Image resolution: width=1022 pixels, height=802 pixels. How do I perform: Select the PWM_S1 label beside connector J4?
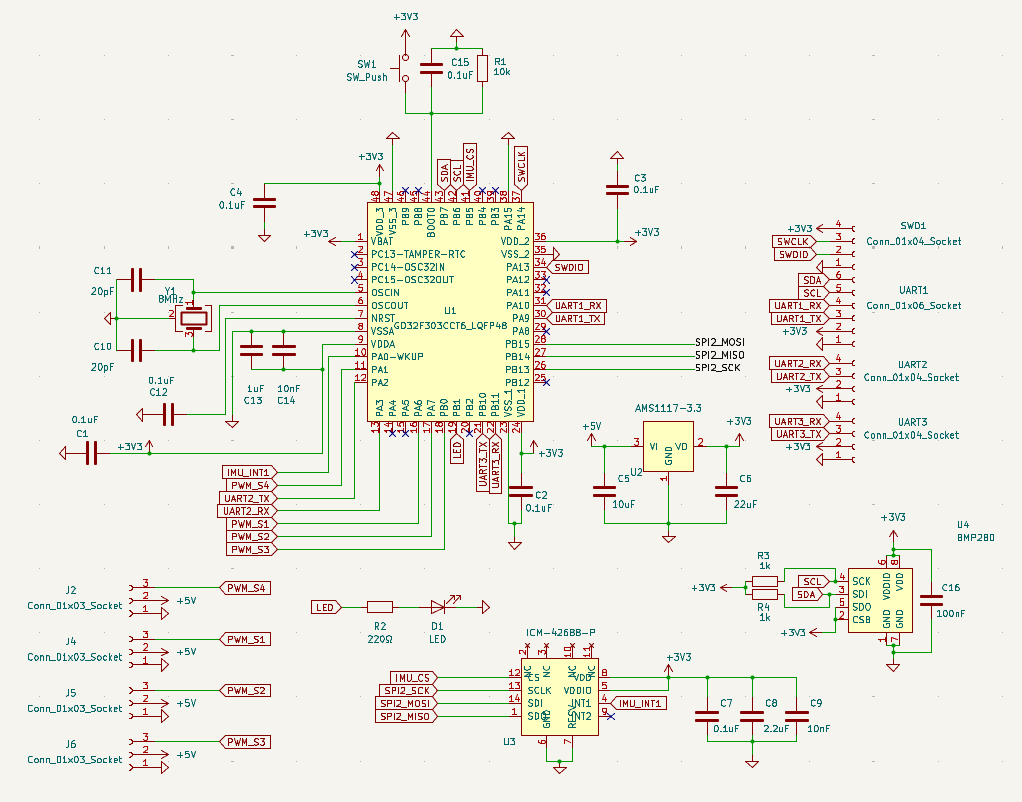pos(245,639)
